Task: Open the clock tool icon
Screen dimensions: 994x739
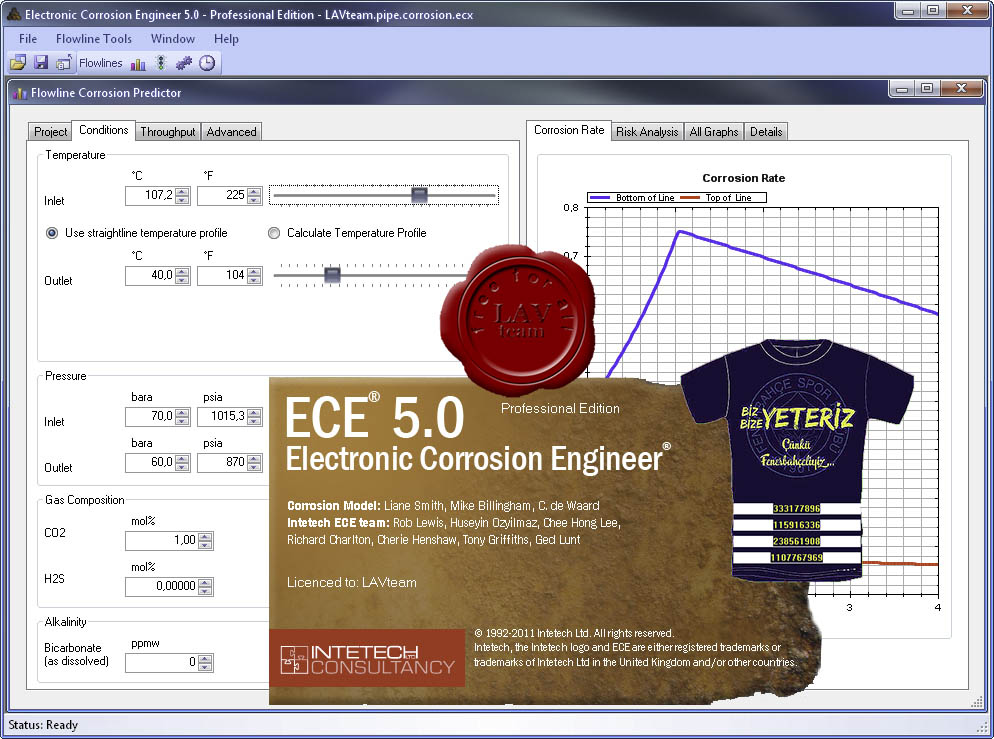Action: pos(207,63)
